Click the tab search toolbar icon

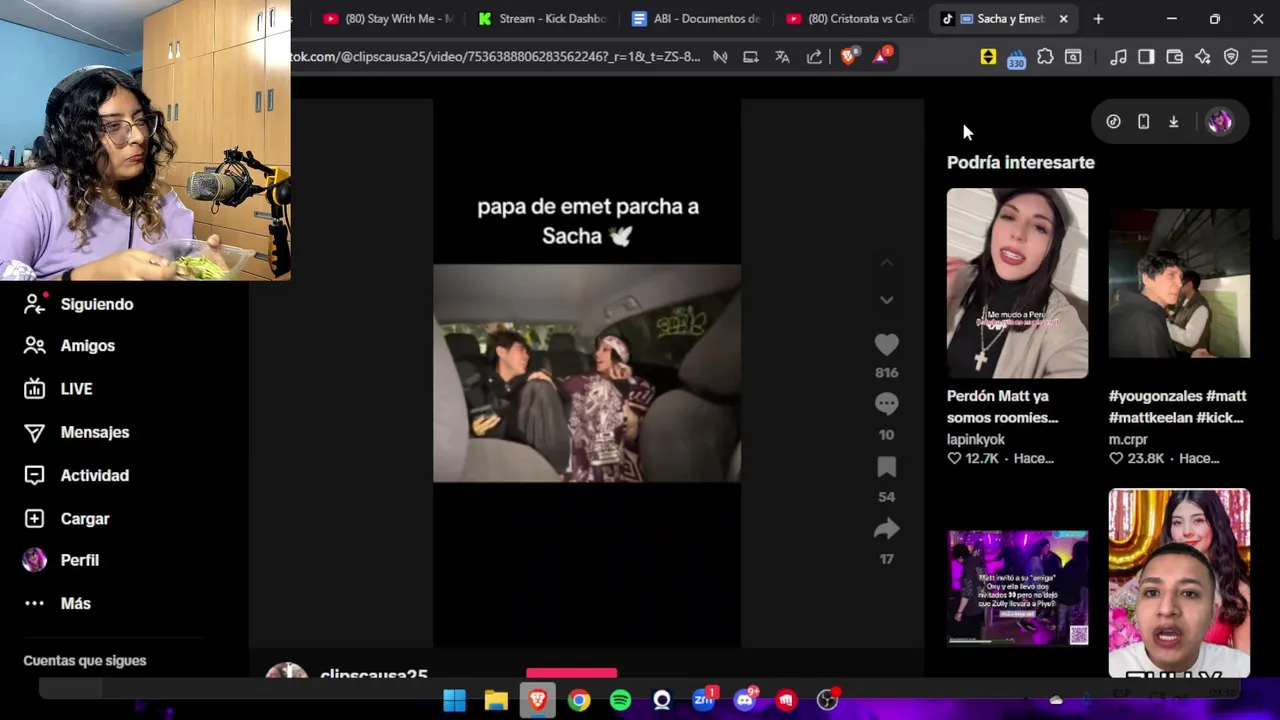click(x=1073, y=57)
